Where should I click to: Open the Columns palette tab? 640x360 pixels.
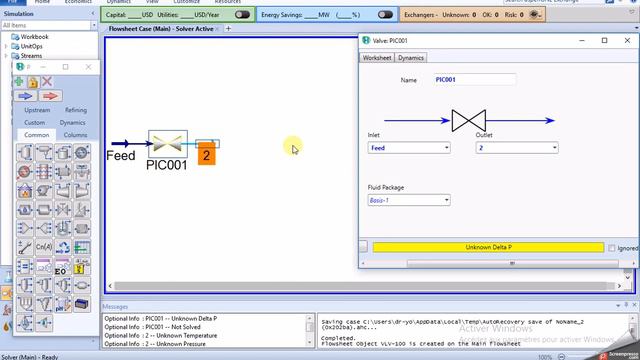[76, 135]
